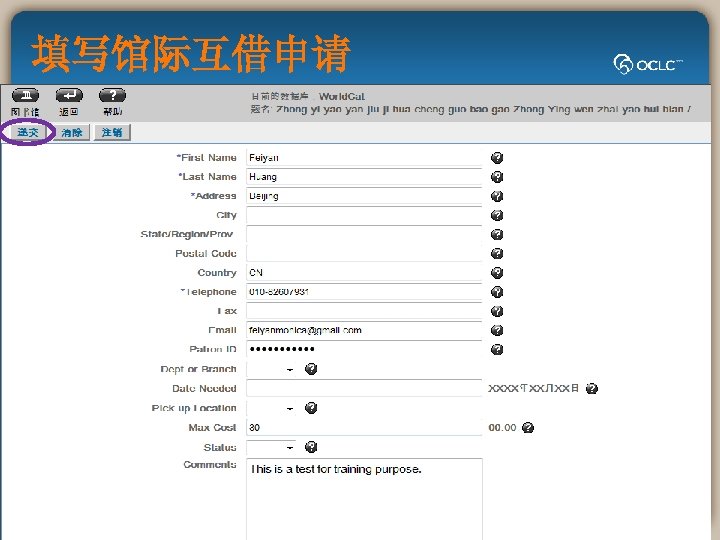Open help icon beside Status dropdown
Screen dimensions: 720x540
pyautogui.click(x=311, y=447)
